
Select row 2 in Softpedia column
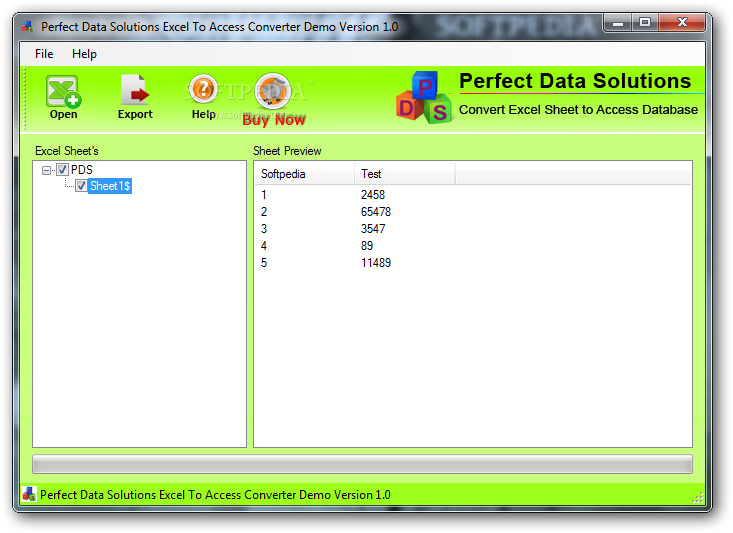coord(264,212)
